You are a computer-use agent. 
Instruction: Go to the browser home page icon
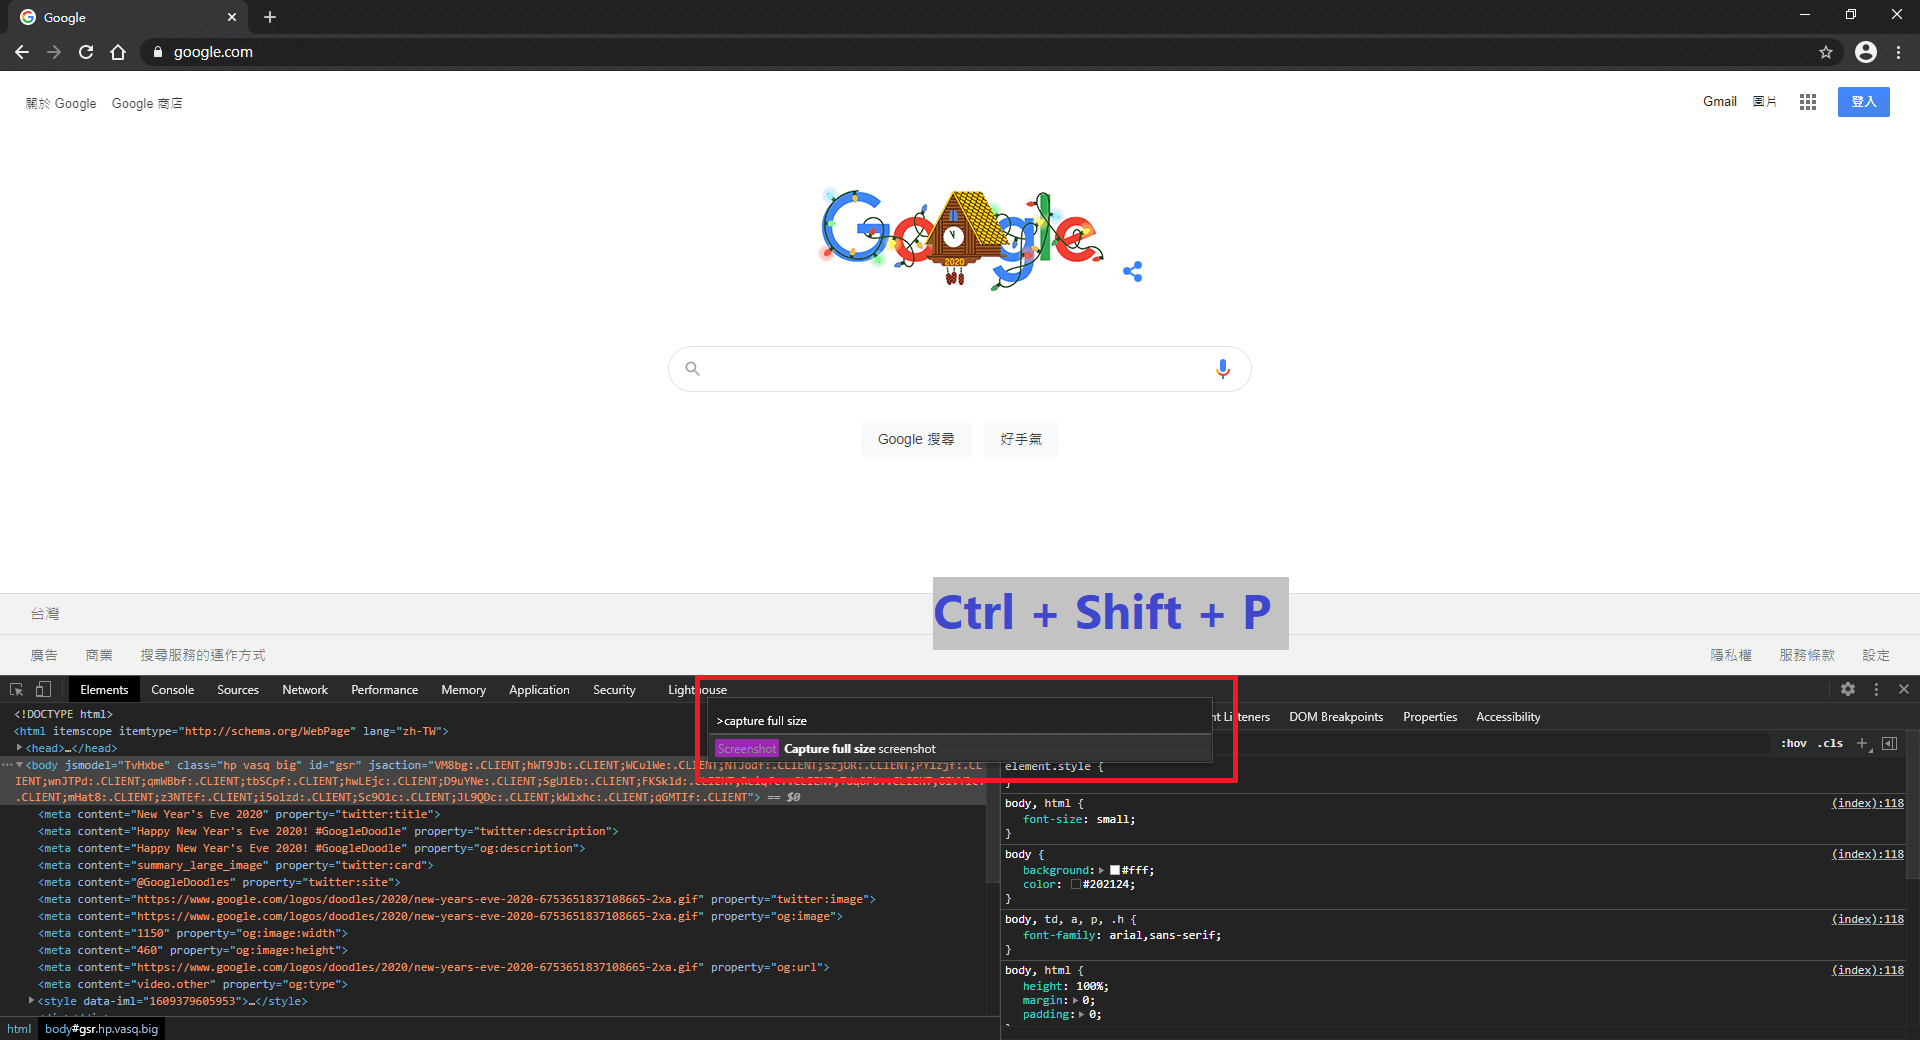pyautogui.click(x=118, y=52)
